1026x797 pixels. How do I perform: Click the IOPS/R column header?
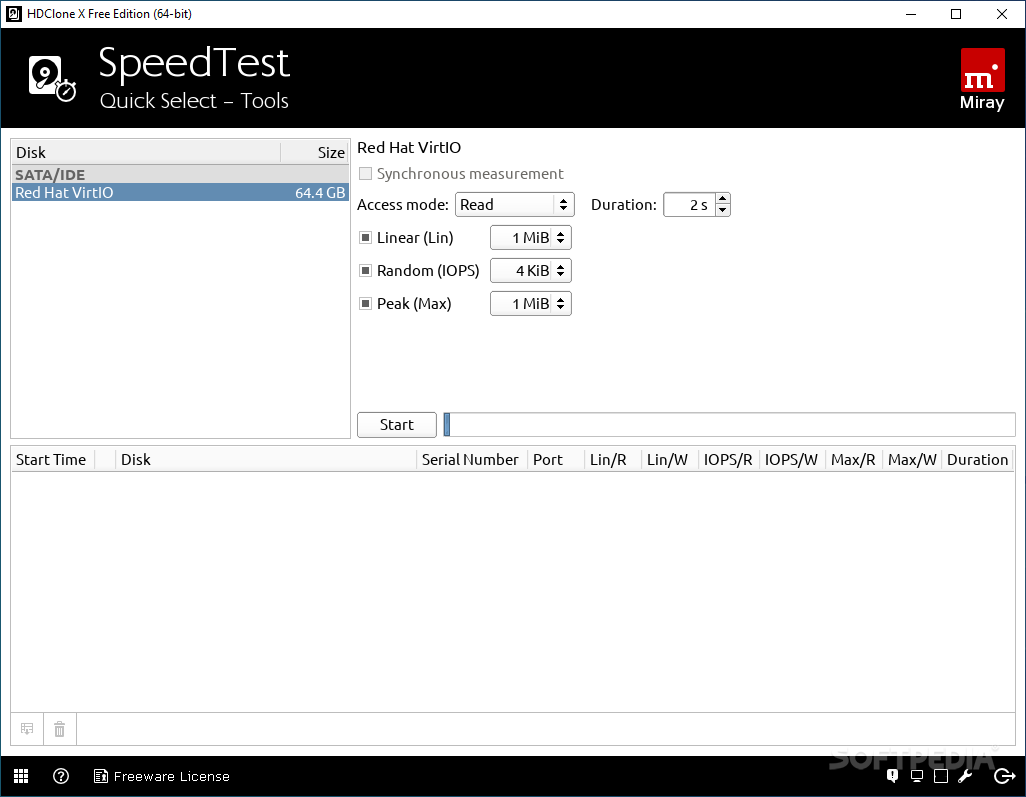click(x=728, y=459)
